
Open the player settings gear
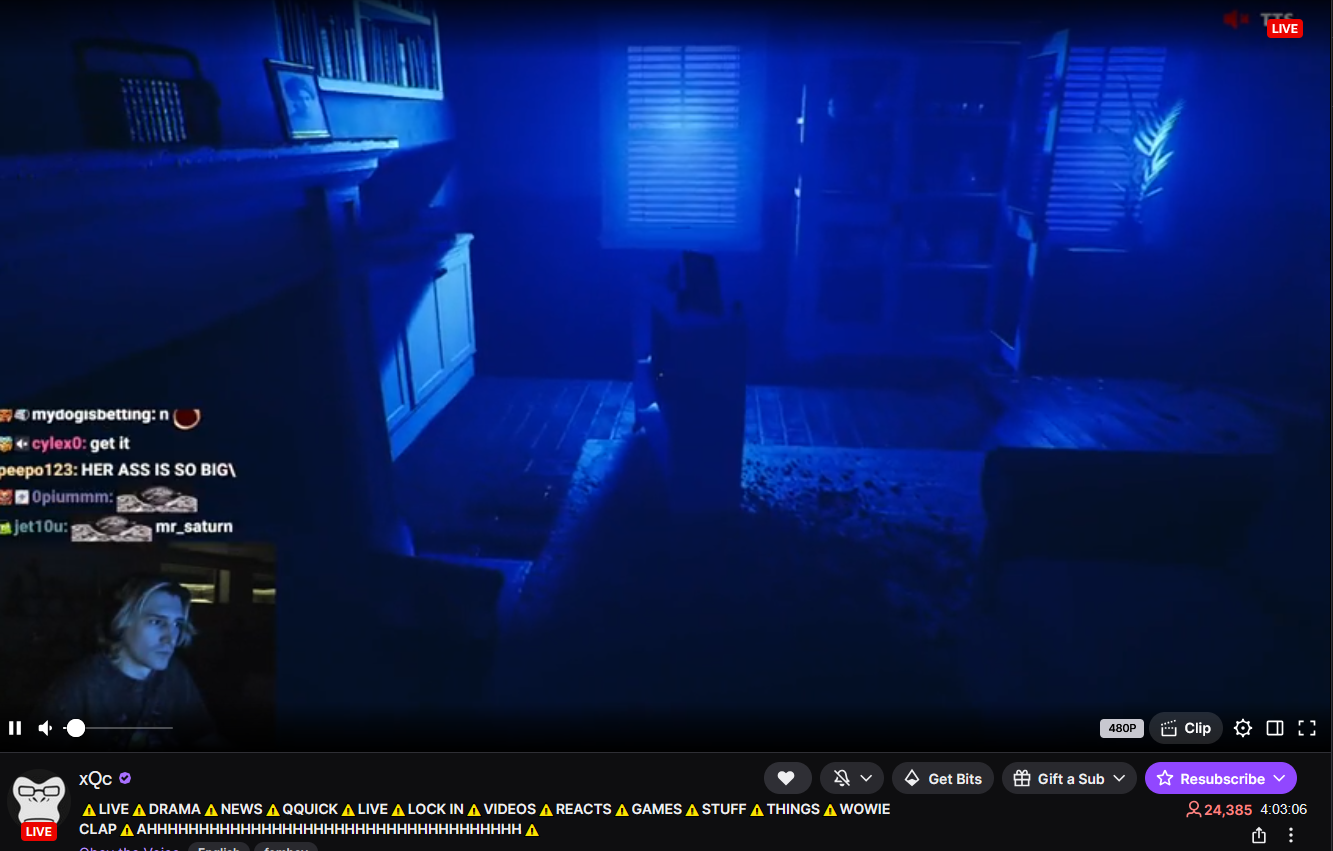pos(1243,728)
